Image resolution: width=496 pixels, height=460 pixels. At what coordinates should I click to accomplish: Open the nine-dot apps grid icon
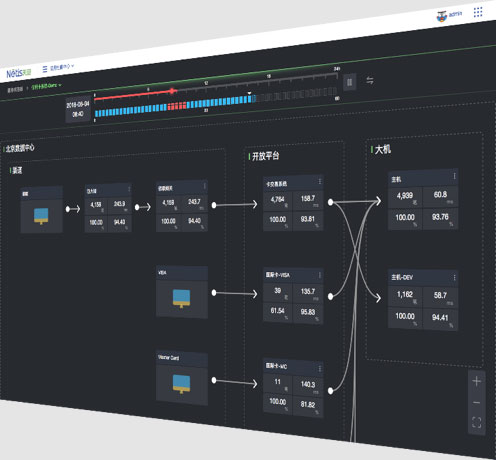(478, 12)
